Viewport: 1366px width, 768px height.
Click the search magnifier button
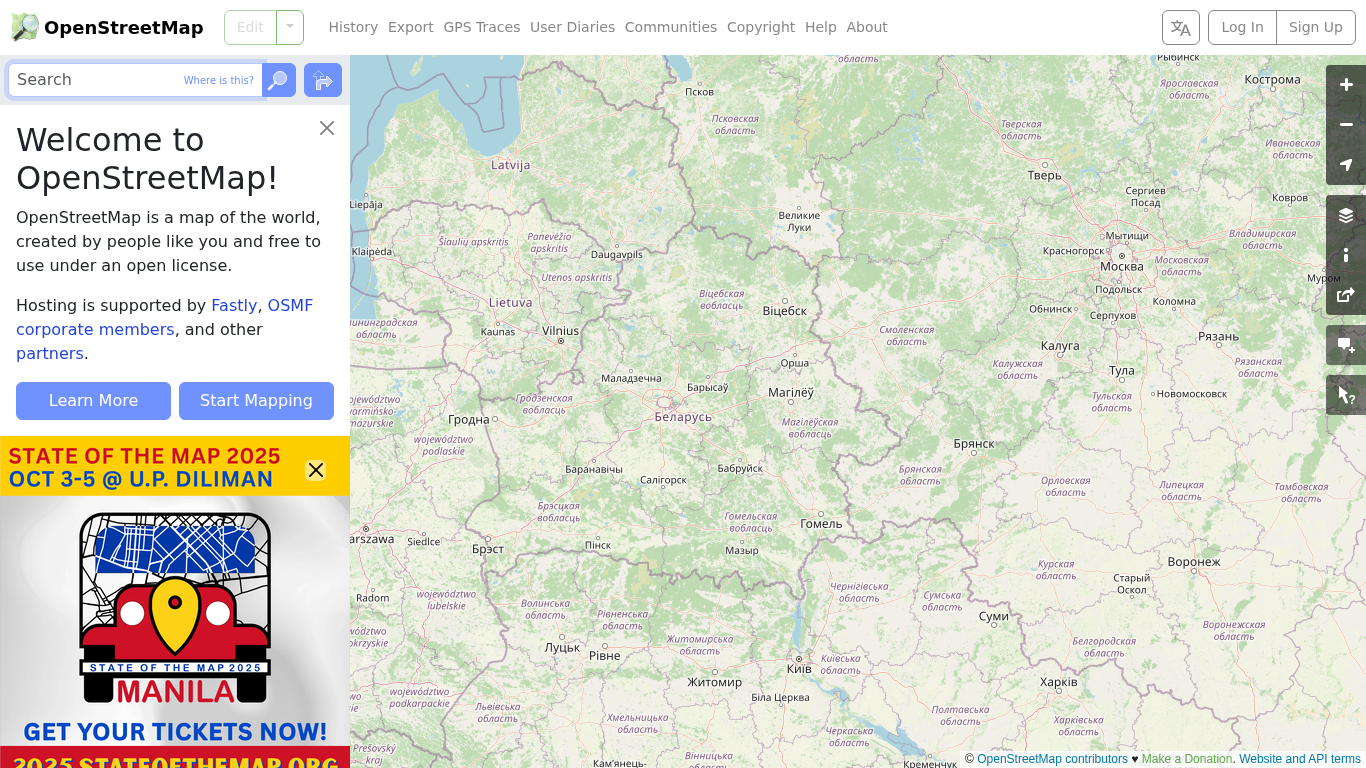pyautogui.click(x=279, y=80)
